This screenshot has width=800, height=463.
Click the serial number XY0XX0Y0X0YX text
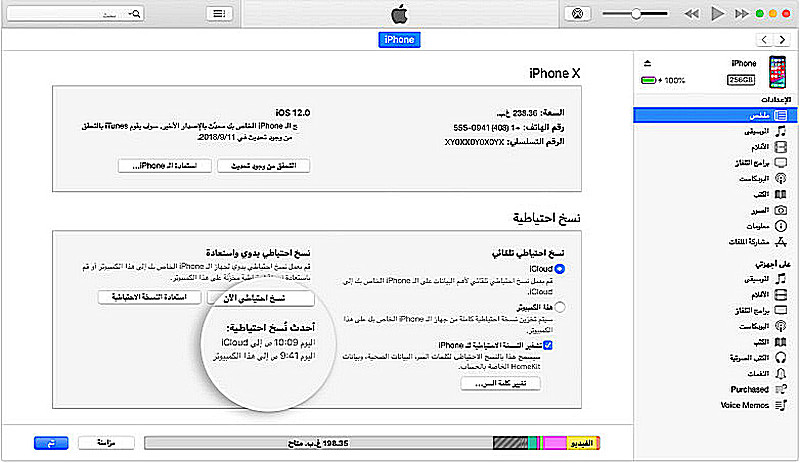point(474,142)
